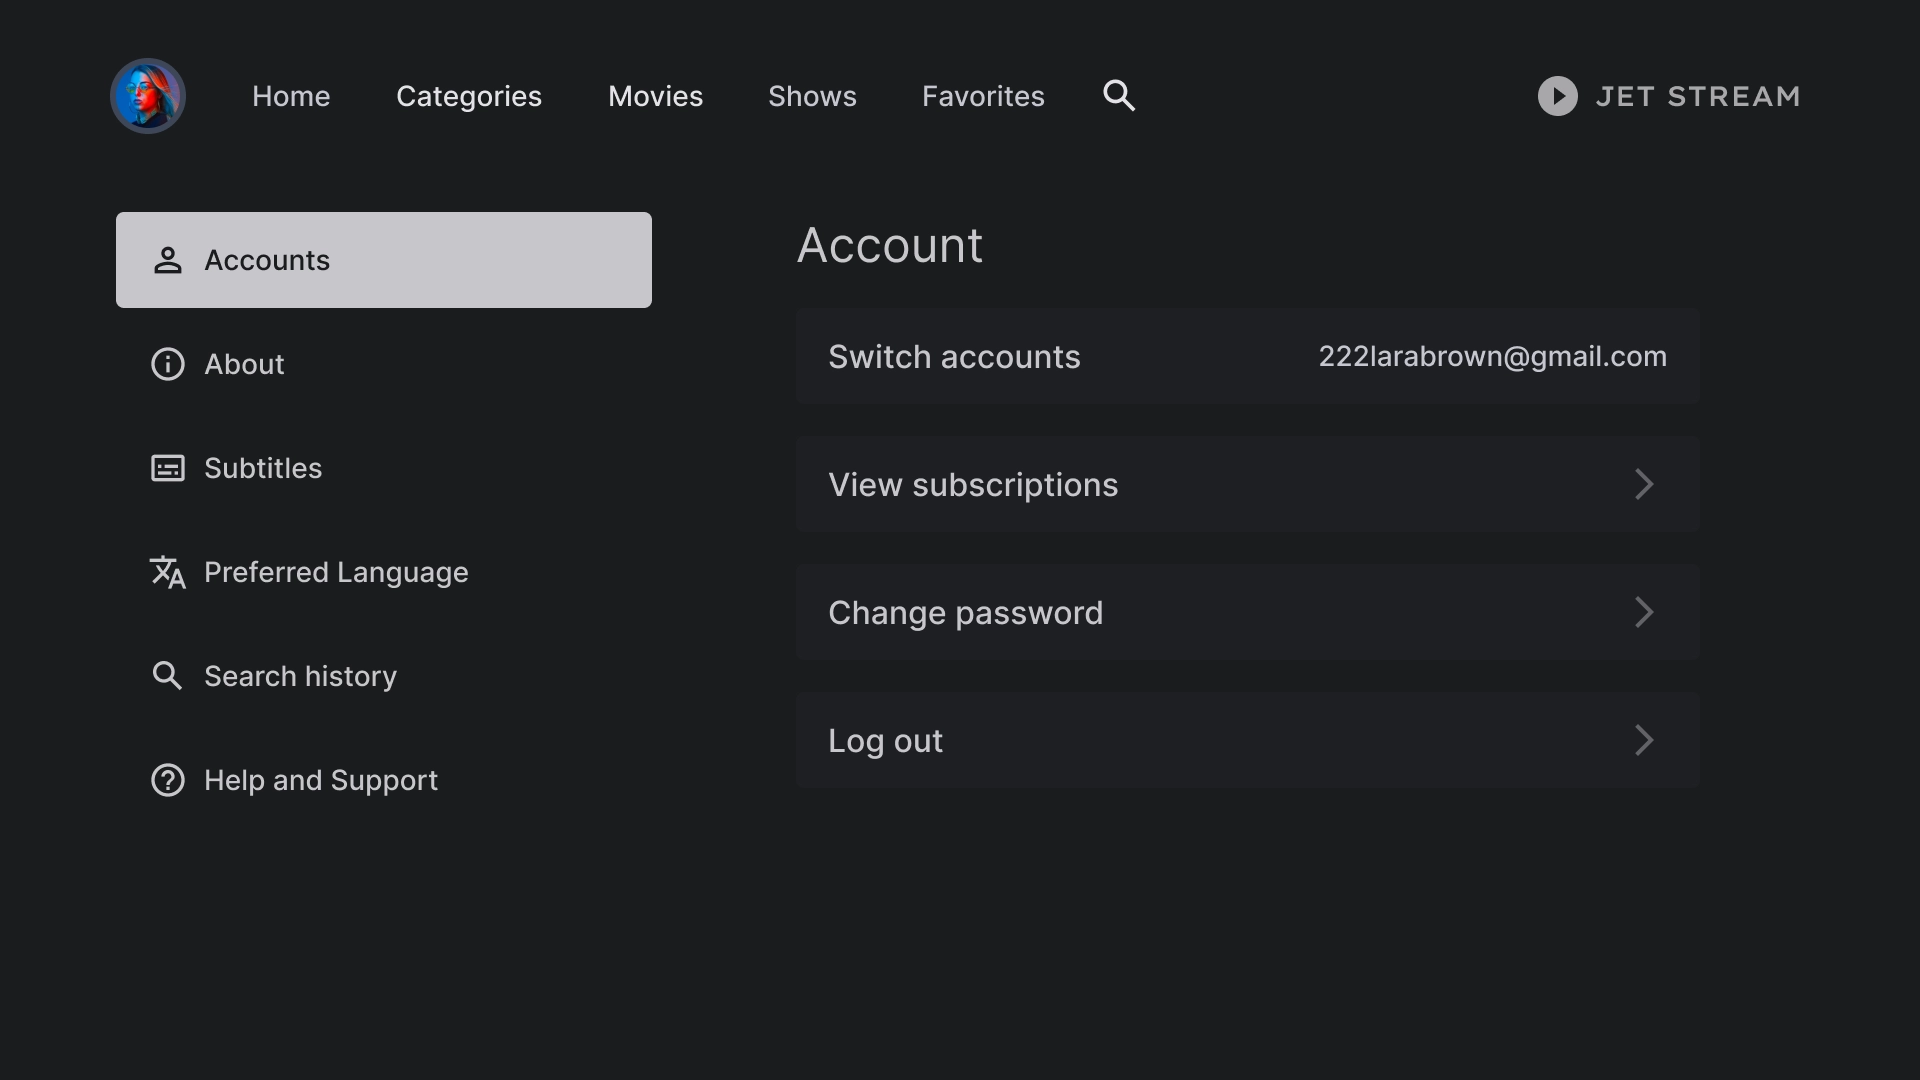Select the Shows navigation tab
1920x1080 pixels.
[812, 95]
